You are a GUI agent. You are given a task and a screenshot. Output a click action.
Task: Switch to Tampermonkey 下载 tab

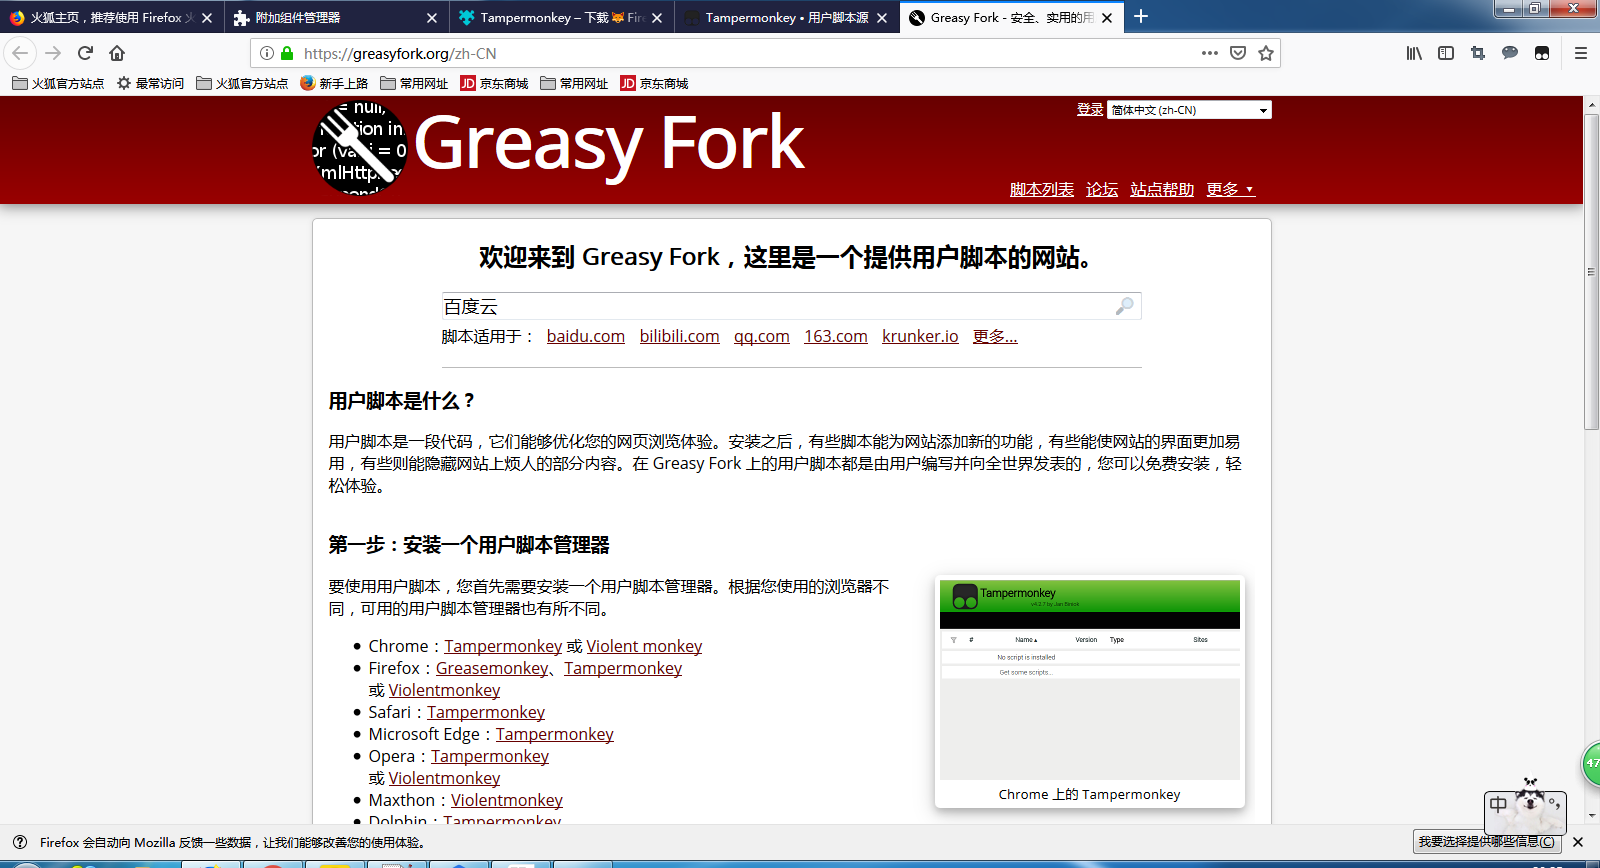click(x=561, y=18)
